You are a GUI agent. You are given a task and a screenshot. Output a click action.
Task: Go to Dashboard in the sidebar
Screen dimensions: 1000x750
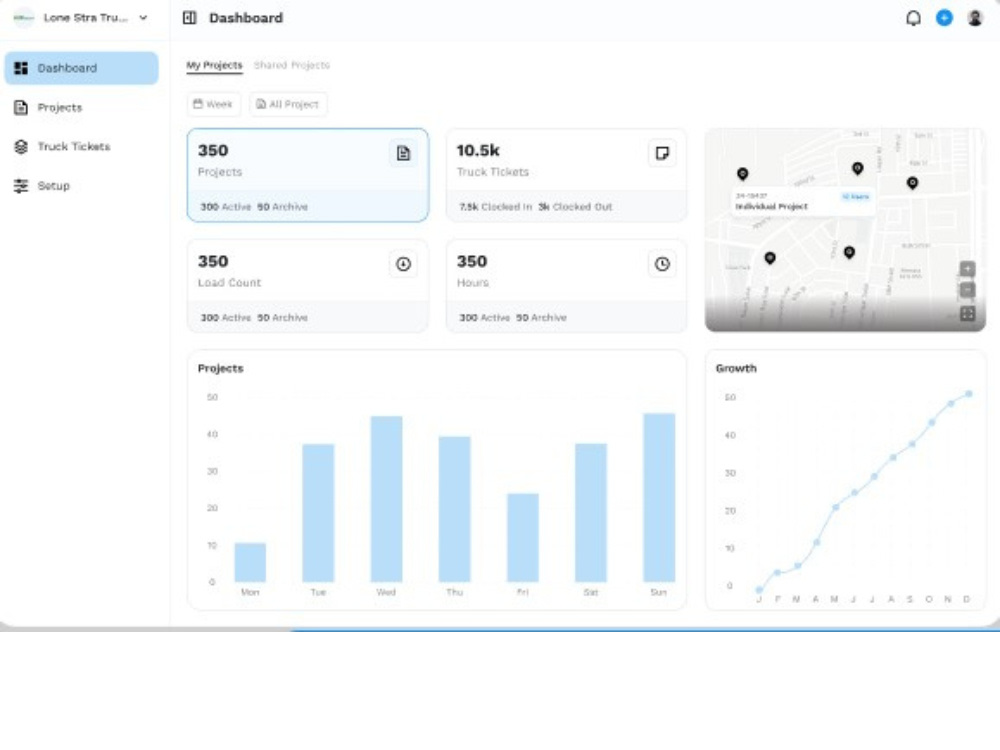[x=82, y=68]
